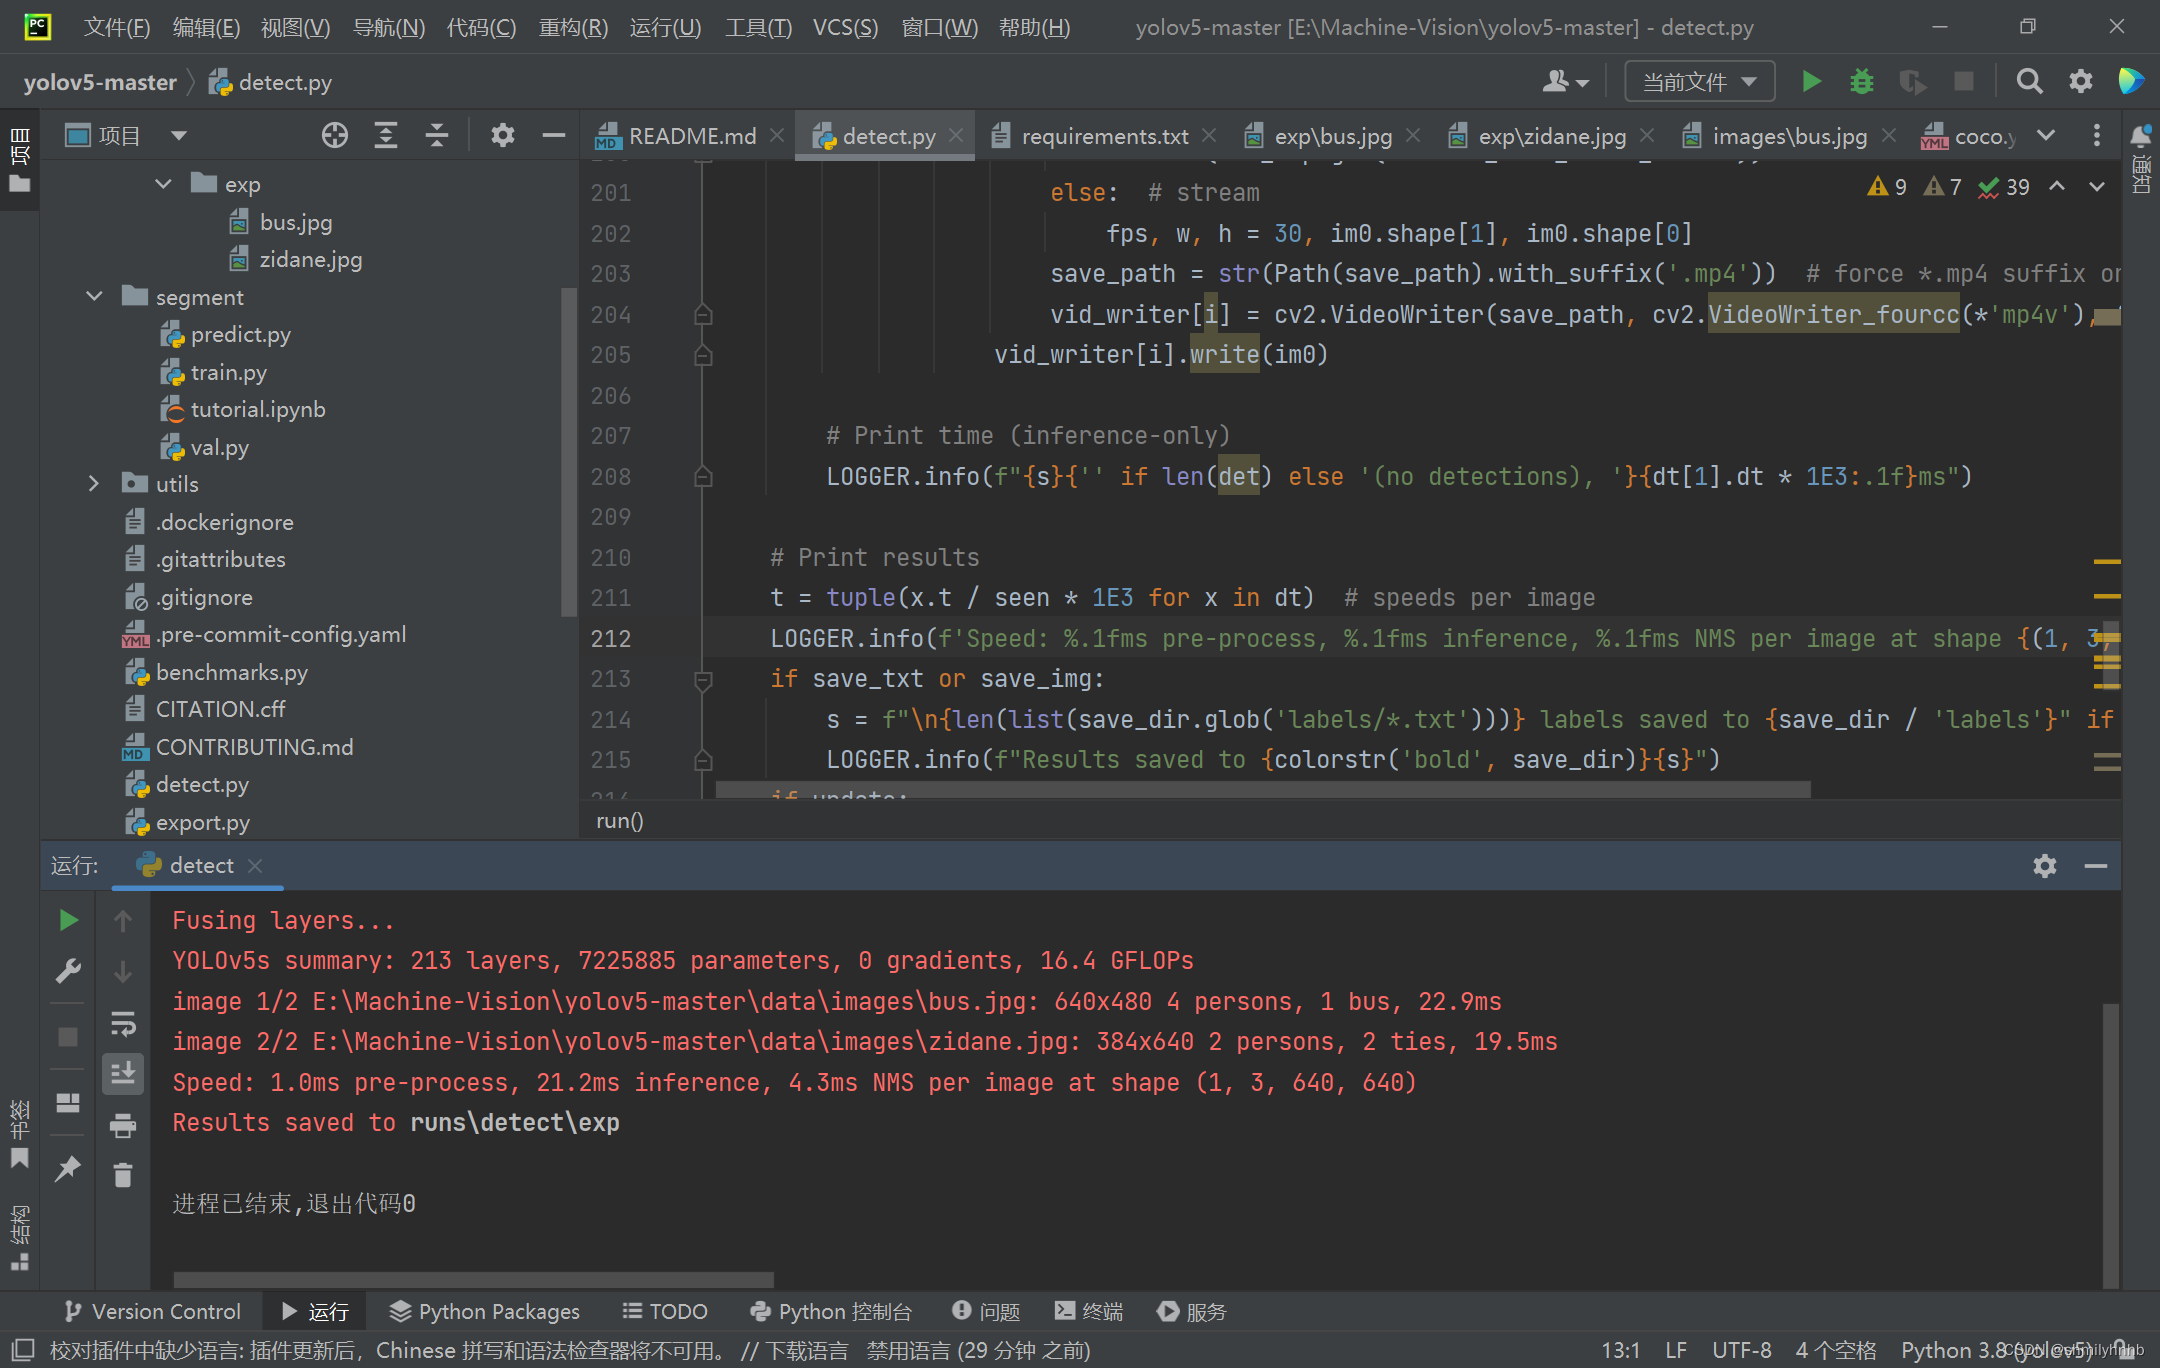Open Python Packages tool window
This screenshot has height=1368, width=2160.
485,1311
